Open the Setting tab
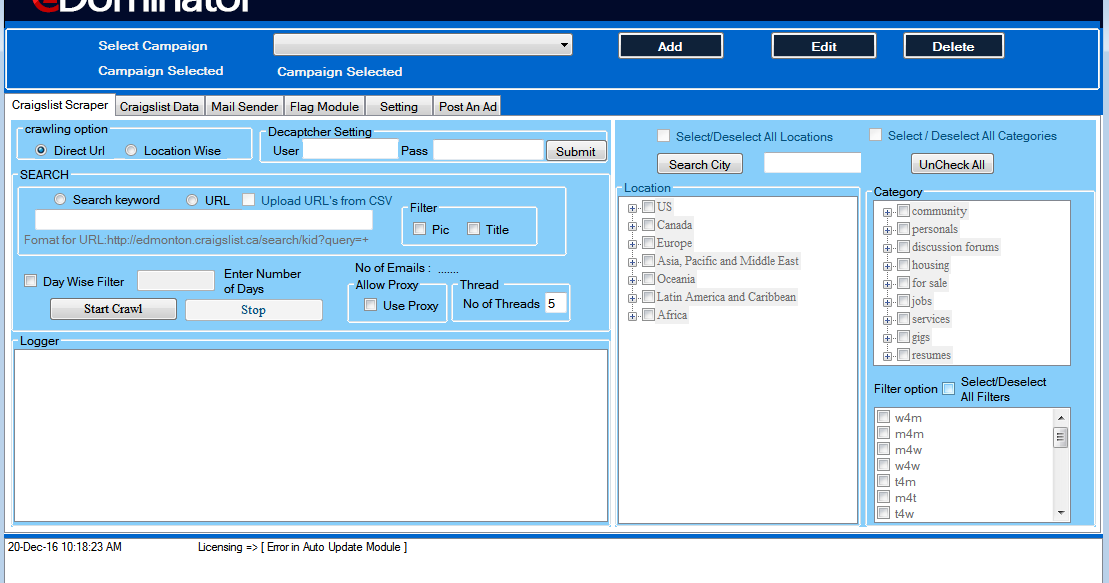 pyautogui.click(x=398, y=105)
